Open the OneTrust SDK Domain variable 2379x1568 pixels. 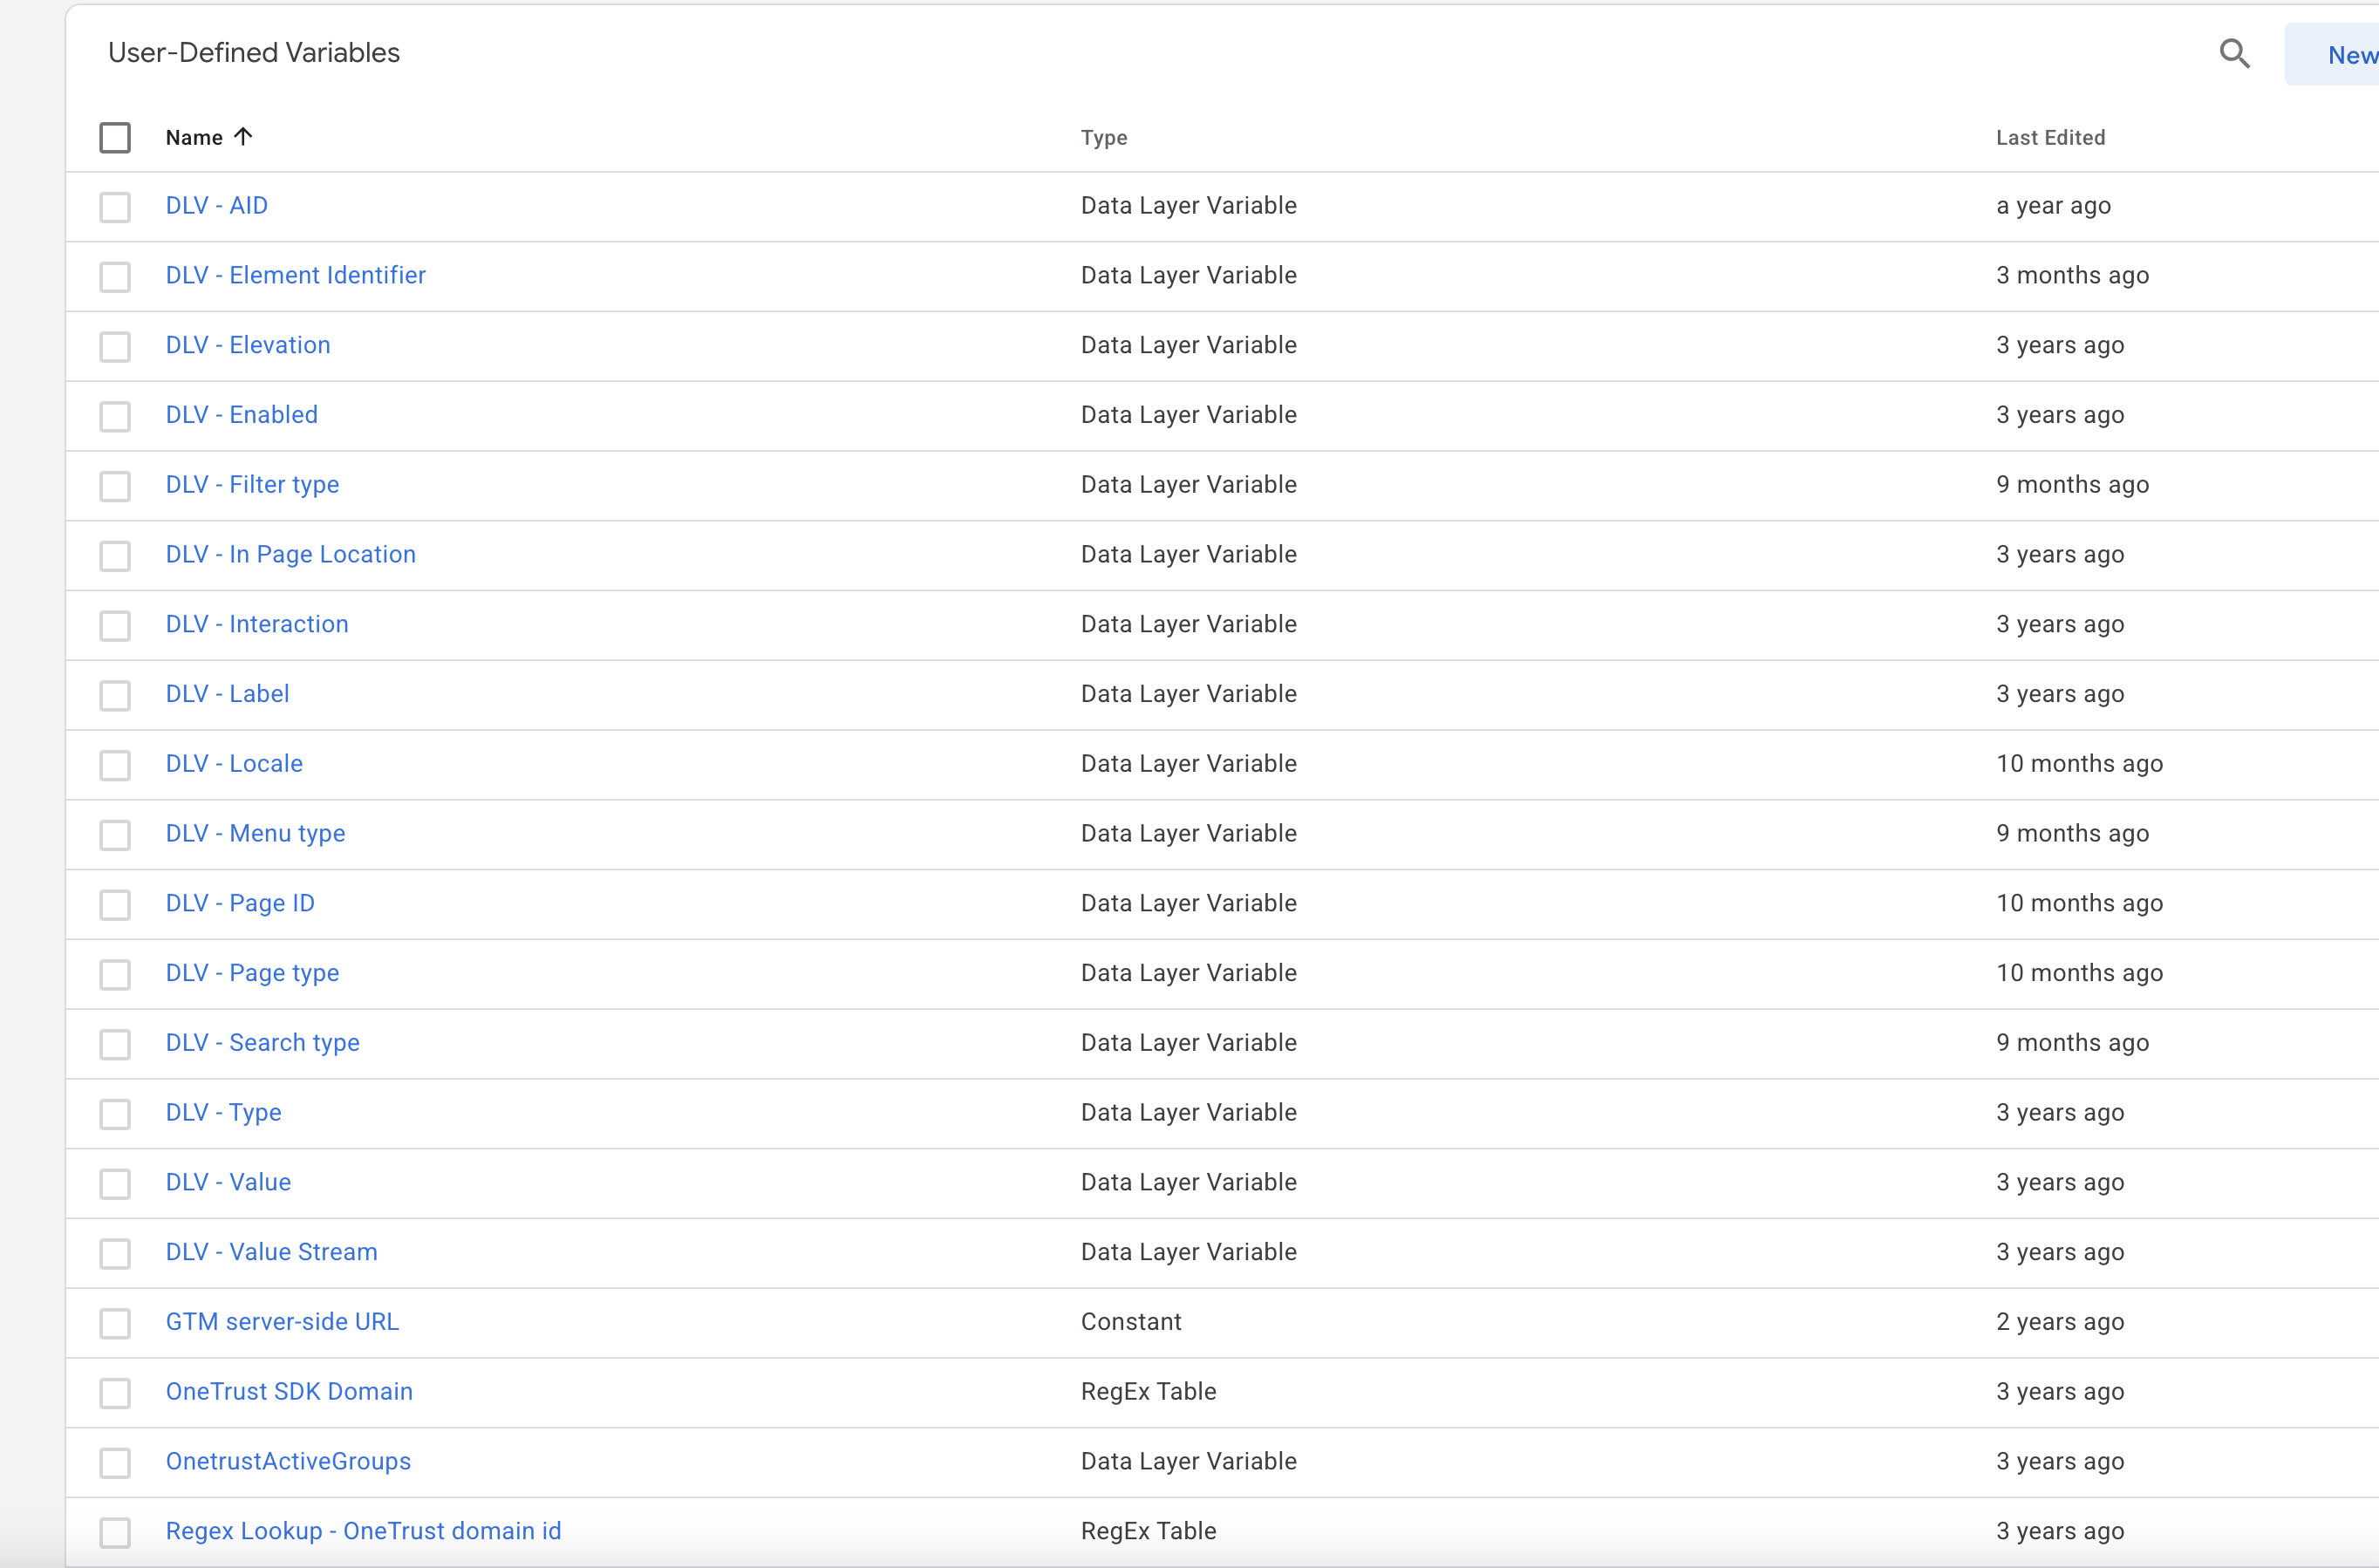coord(289,1392)
